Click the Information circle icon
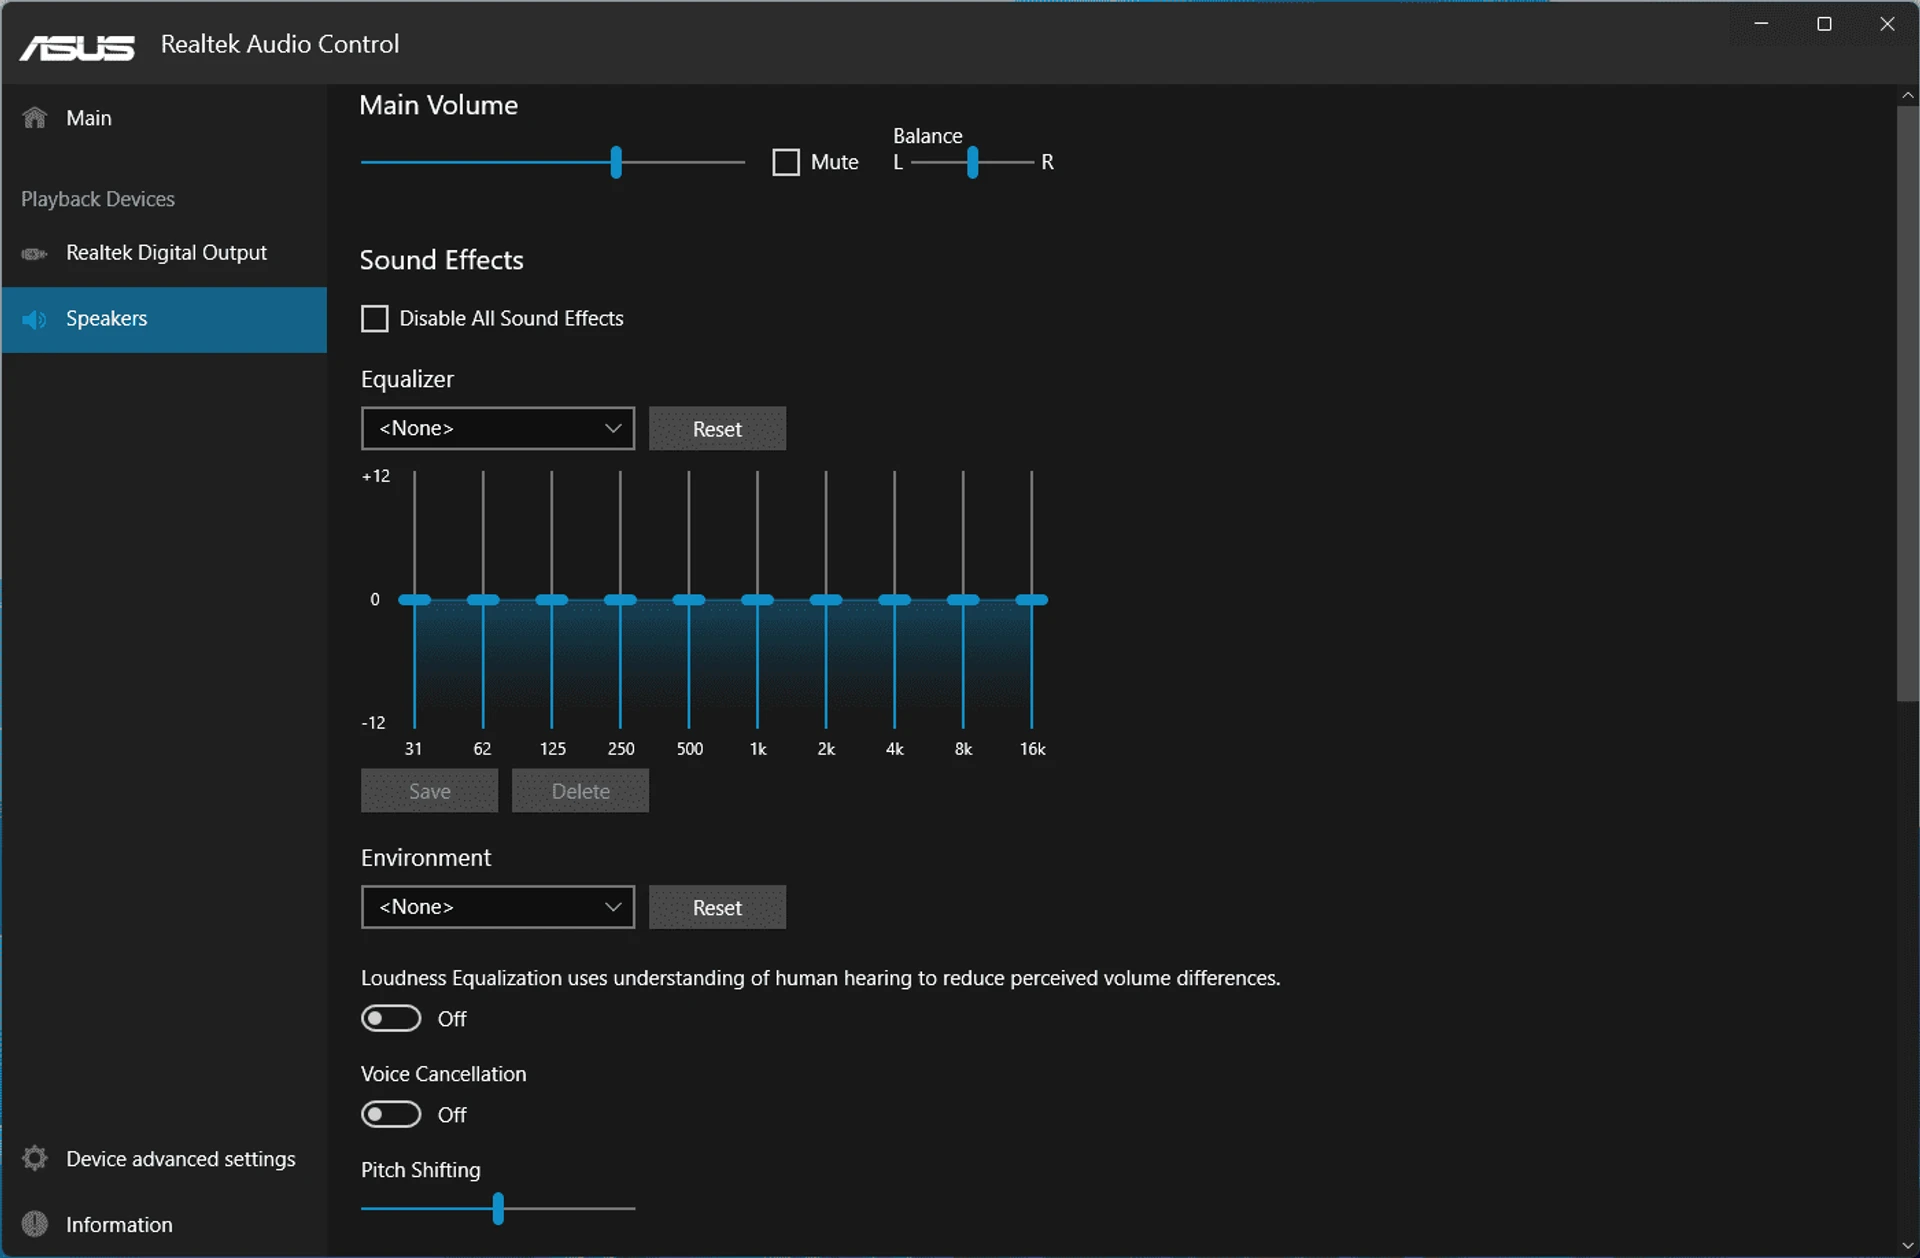Screen dimensions: 1920x1258 (x=35, y=1224)
